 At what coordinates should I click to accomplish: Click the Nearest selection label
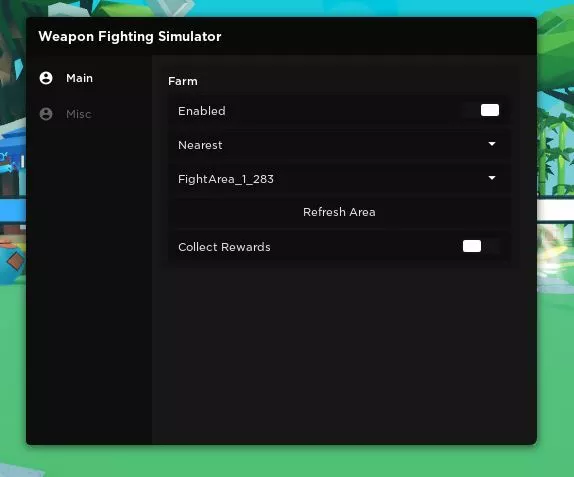200,145
